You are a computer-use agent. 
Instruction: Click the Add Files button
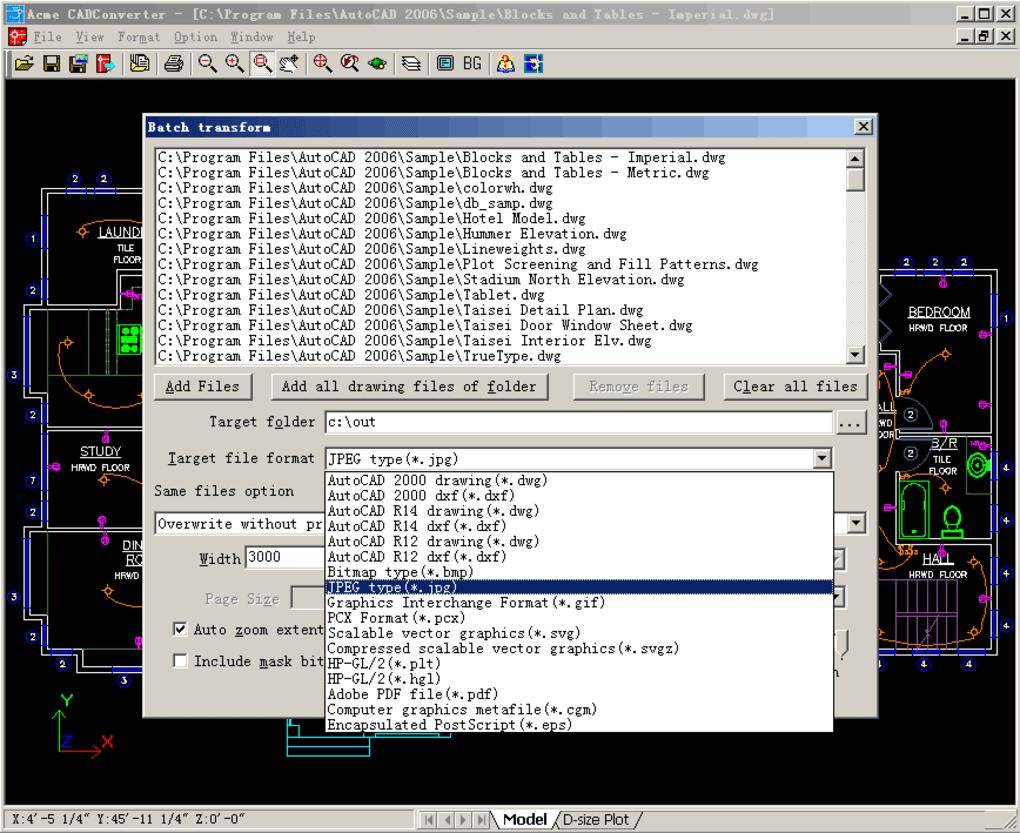[x=203, y=387]
